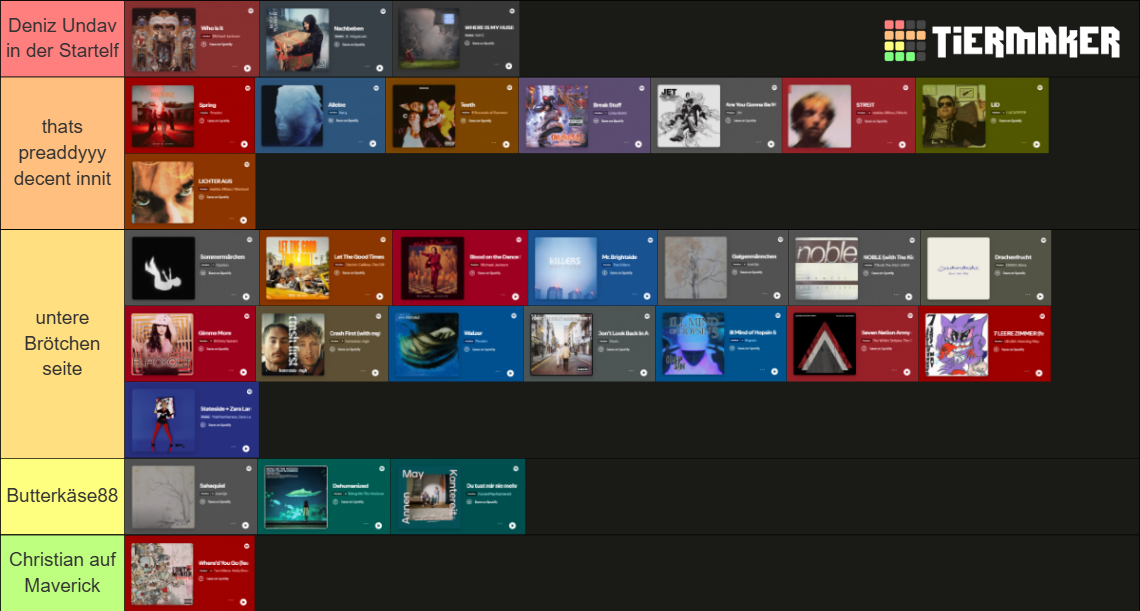Click the Walzer song title

473,333
